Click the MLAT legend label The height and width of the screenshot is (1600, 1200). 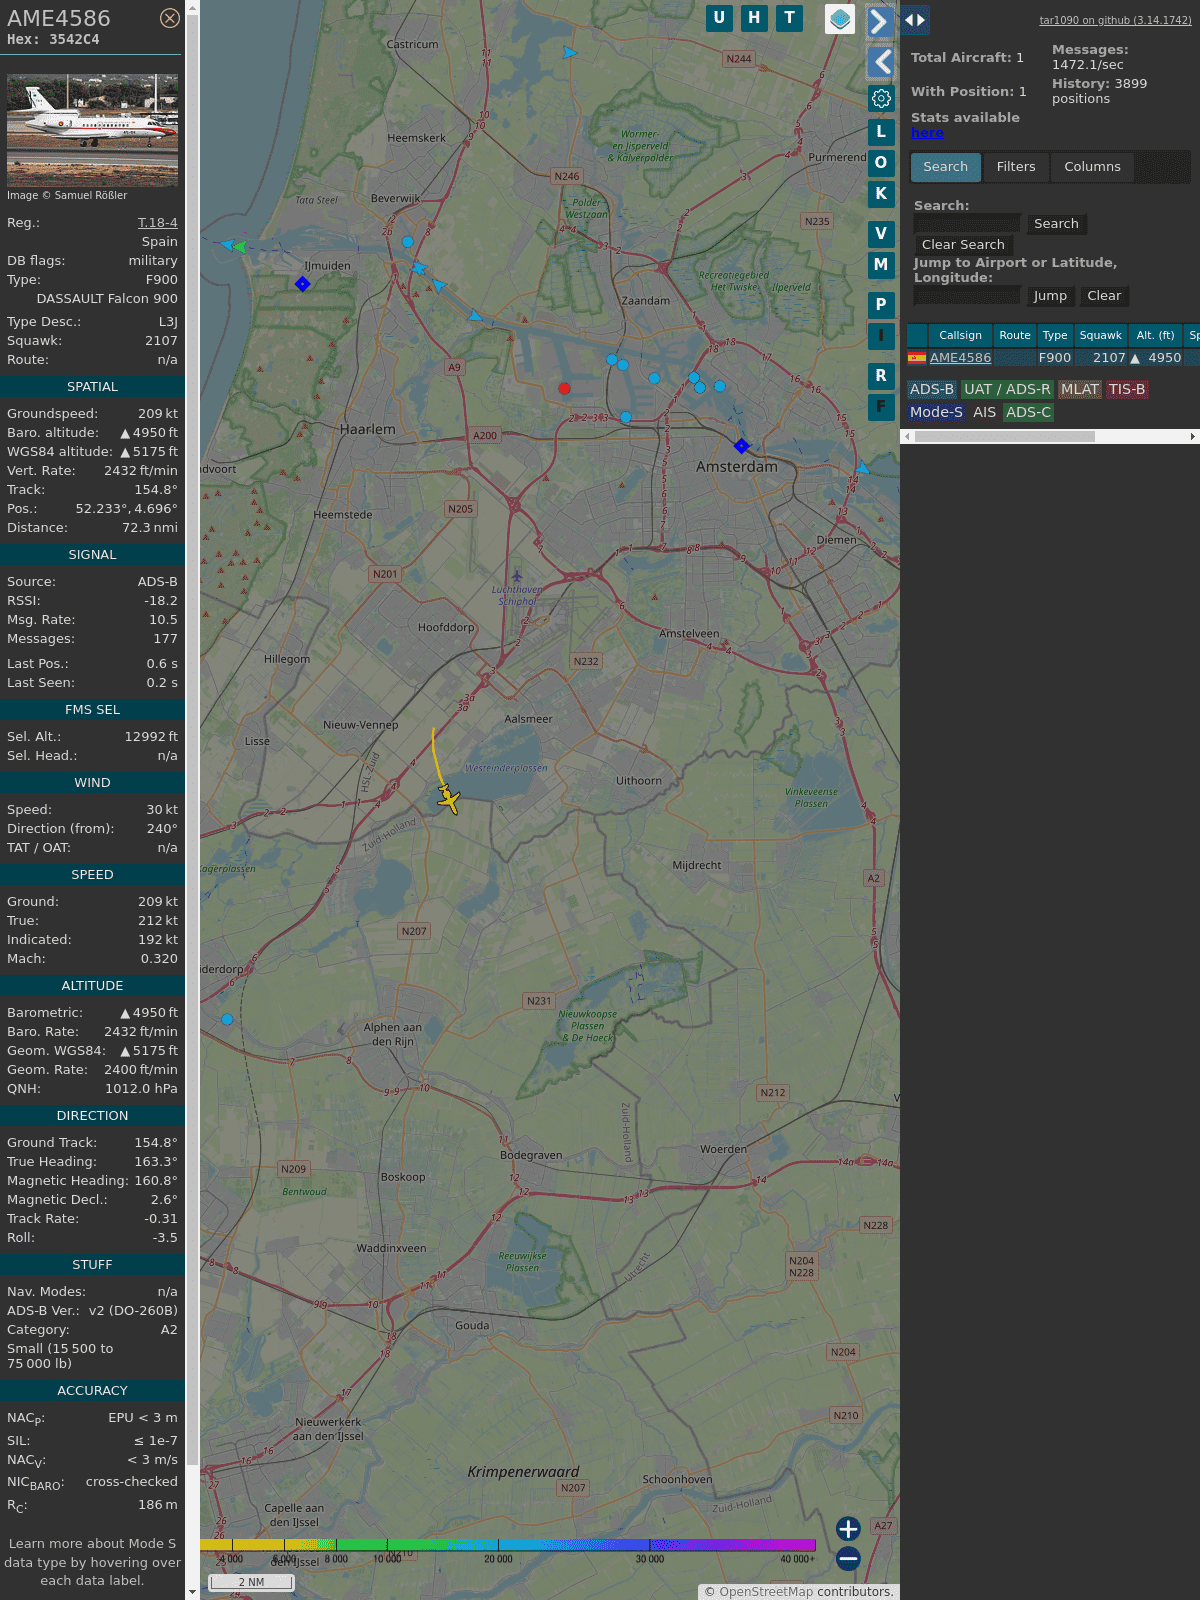(1080, 390)
